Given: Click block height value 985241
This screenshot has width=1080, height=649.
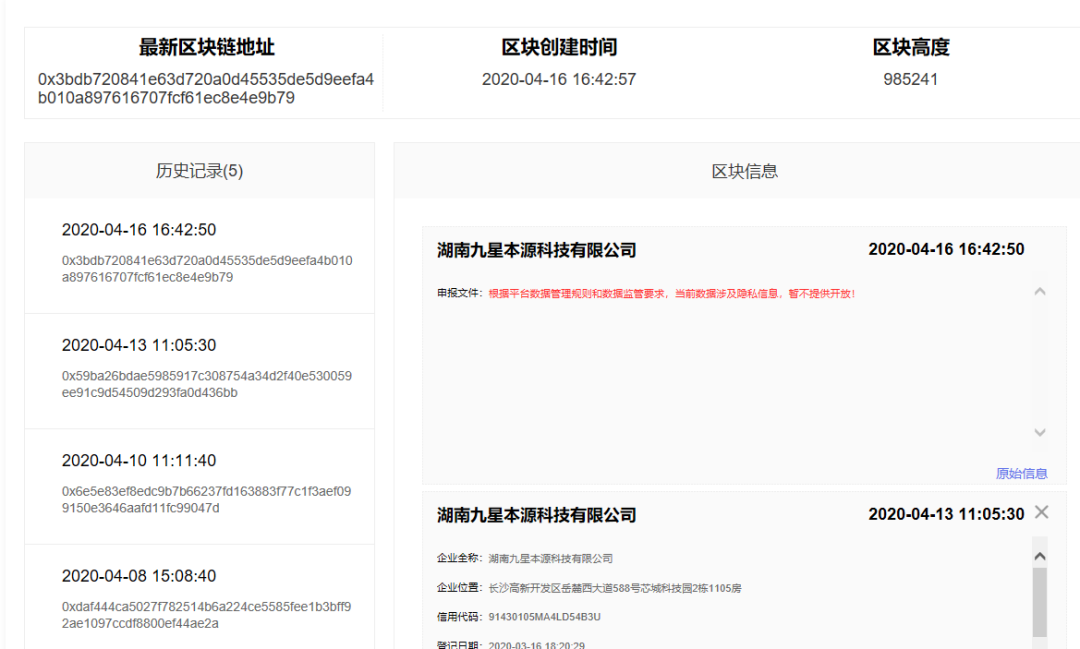Looking at the screenshot, I should 911,79.
